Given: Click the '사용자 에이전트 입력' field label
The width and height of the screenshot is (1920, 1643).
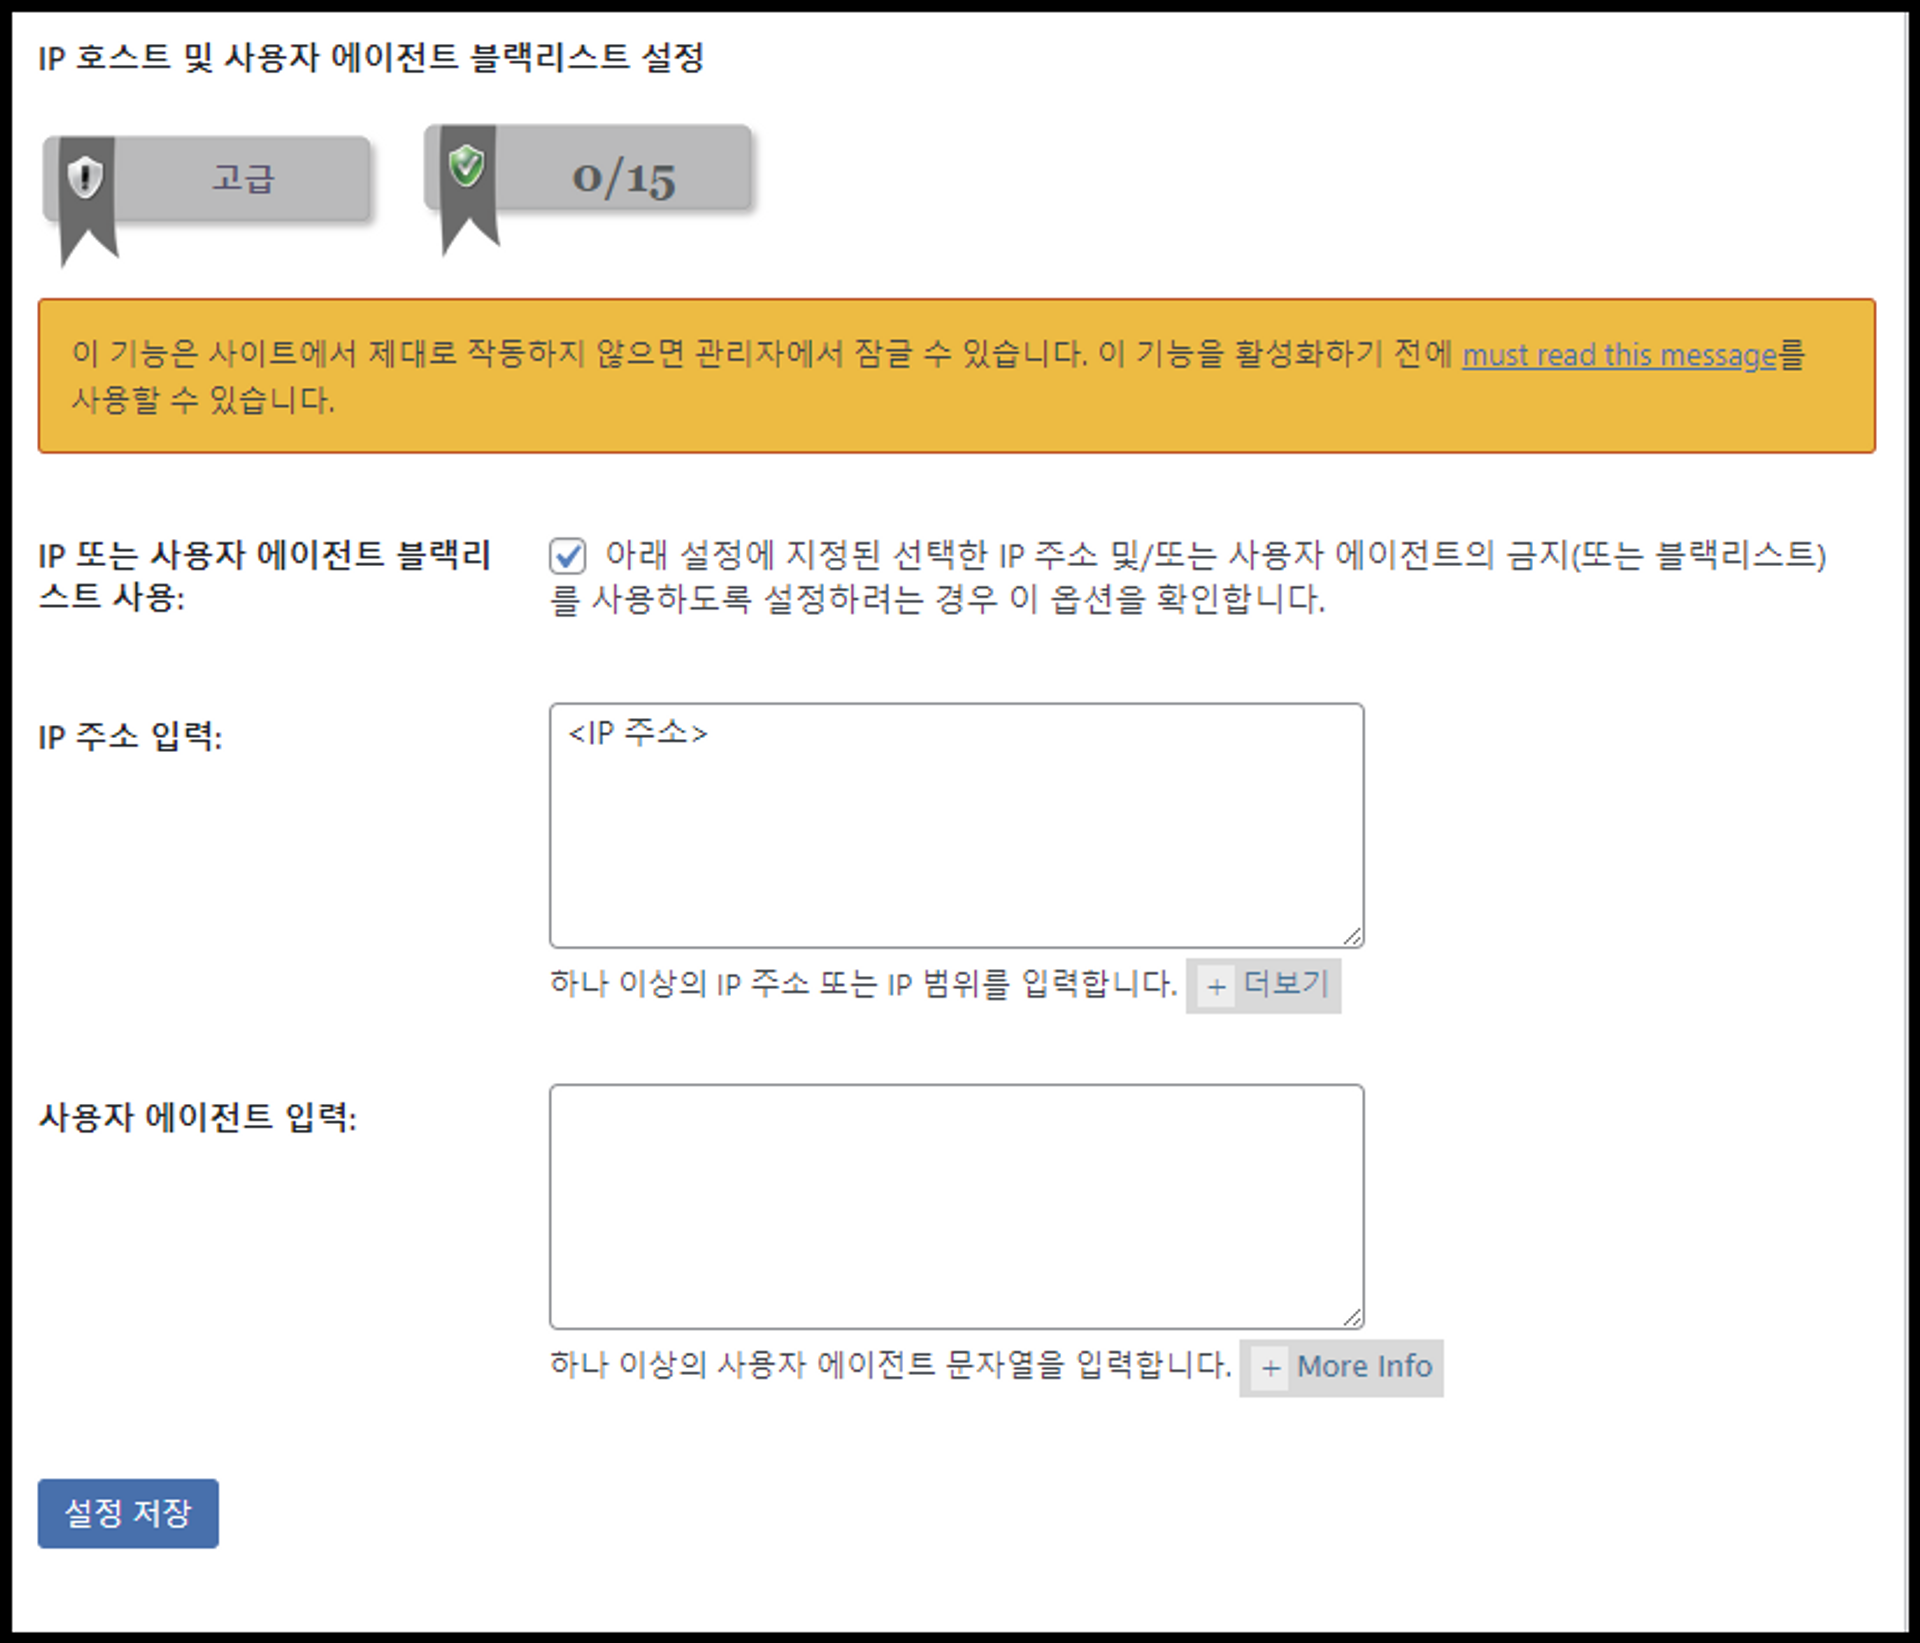Looking at the screenshot, I should [197, 1117].
